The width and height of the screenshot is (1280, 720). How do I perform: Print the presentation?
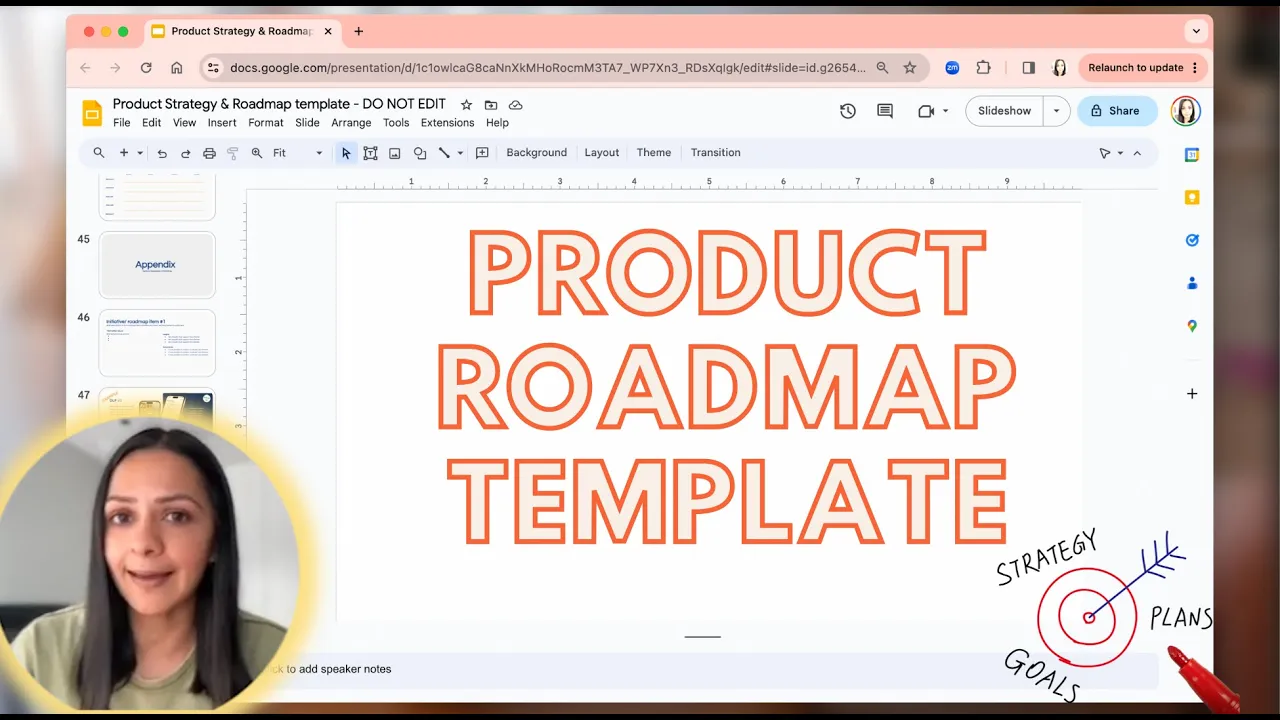coord(209,153)
